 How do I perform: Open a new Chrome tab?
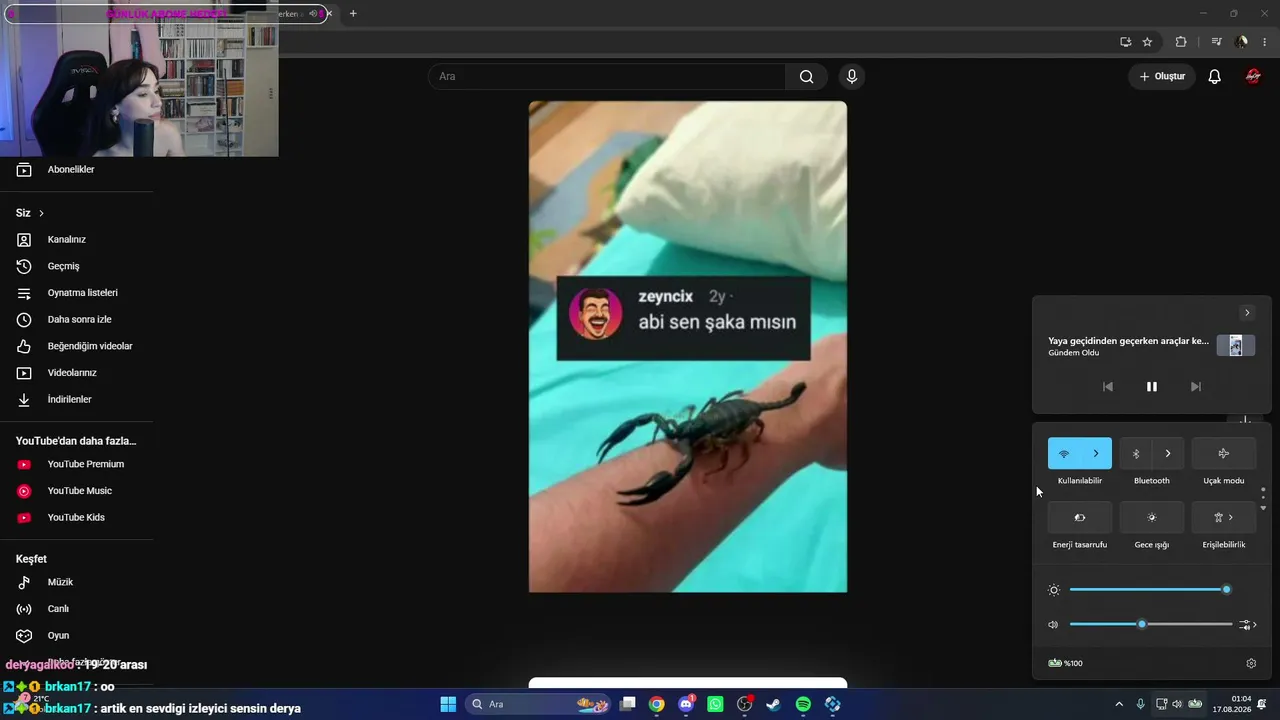click(353, 13)
